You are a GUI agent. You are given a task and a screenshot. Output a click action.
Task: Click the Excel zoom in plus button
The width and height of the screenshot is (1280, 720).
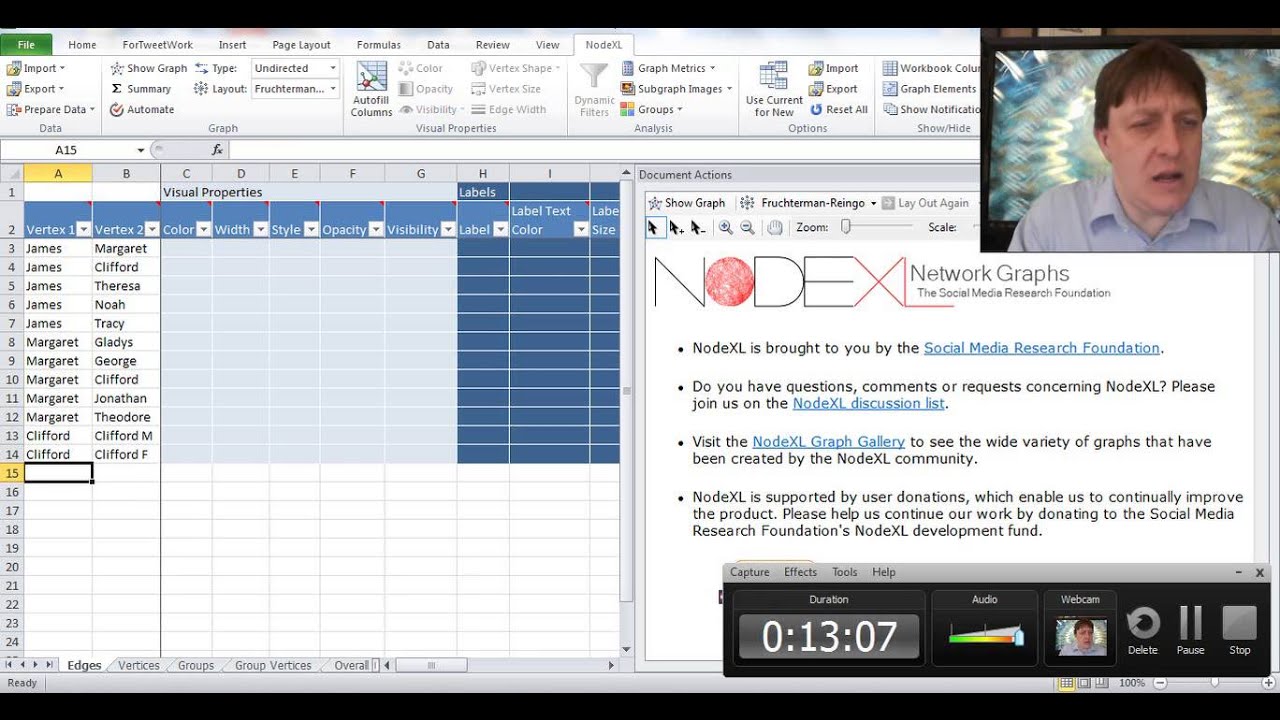coord(1270,683)
